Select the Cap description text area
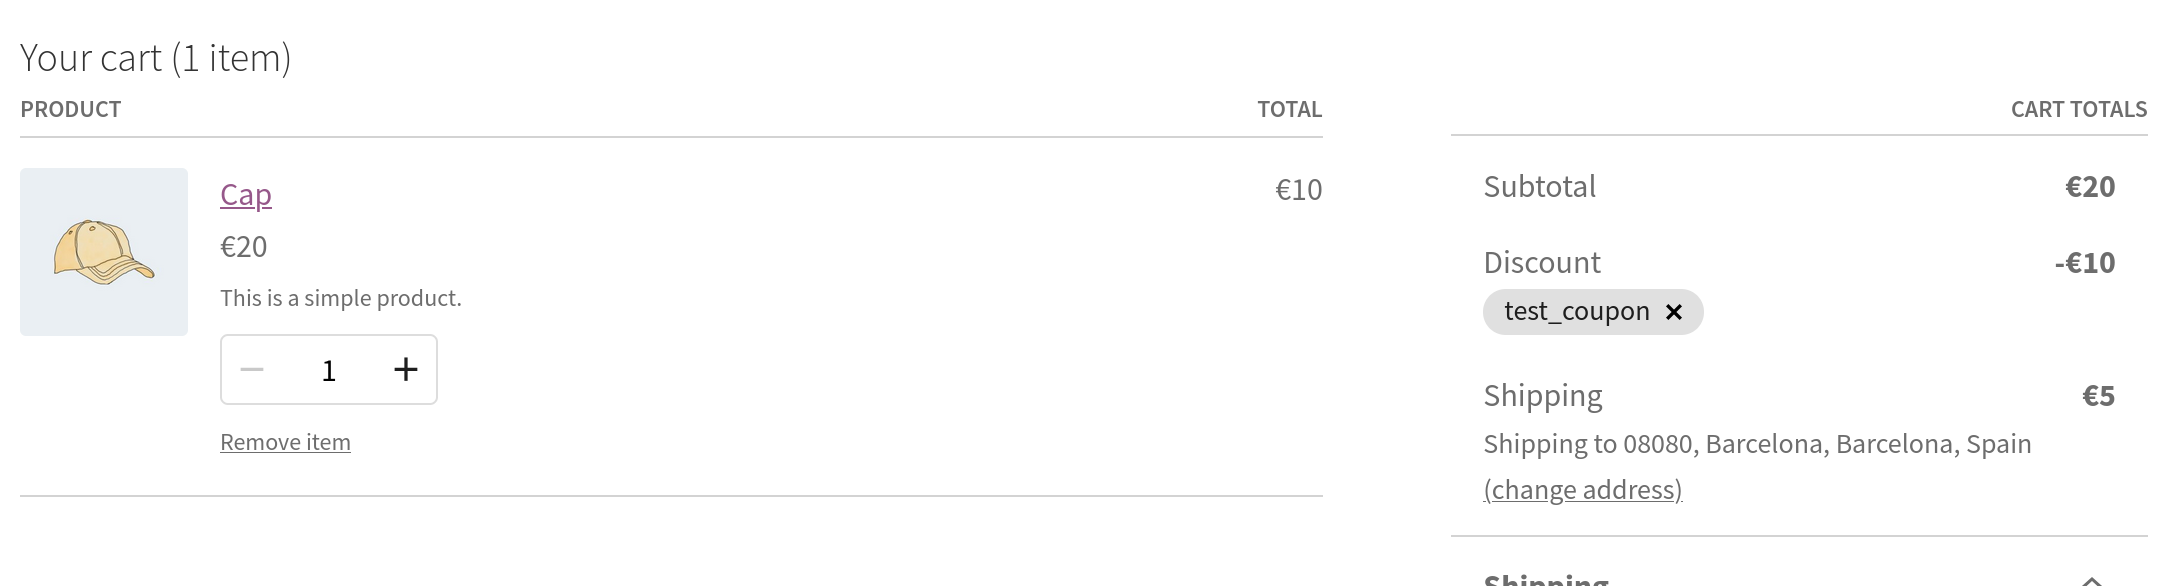The width and height of the screenshot is (2168, 586). pyautogui.click(x=340, y=297)
